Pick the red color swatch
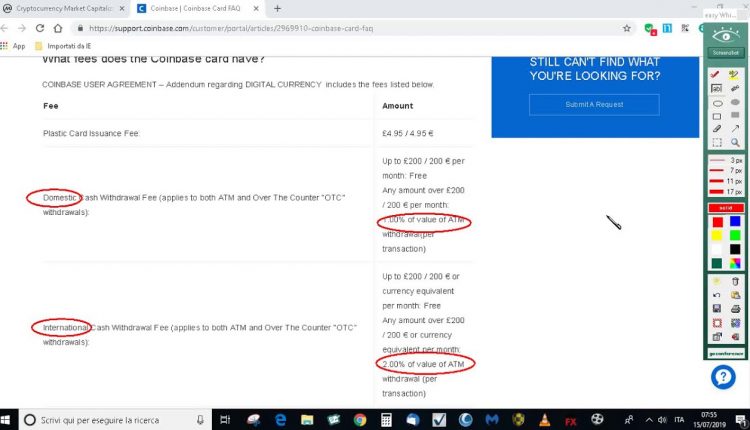 717,222
